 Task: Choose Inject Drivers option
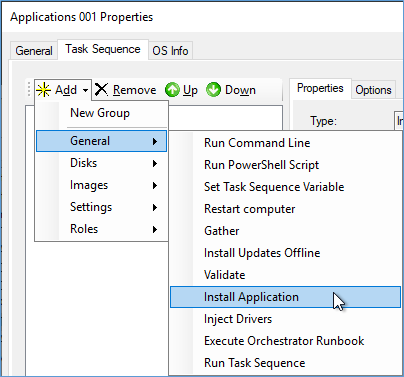click(285, 319)
